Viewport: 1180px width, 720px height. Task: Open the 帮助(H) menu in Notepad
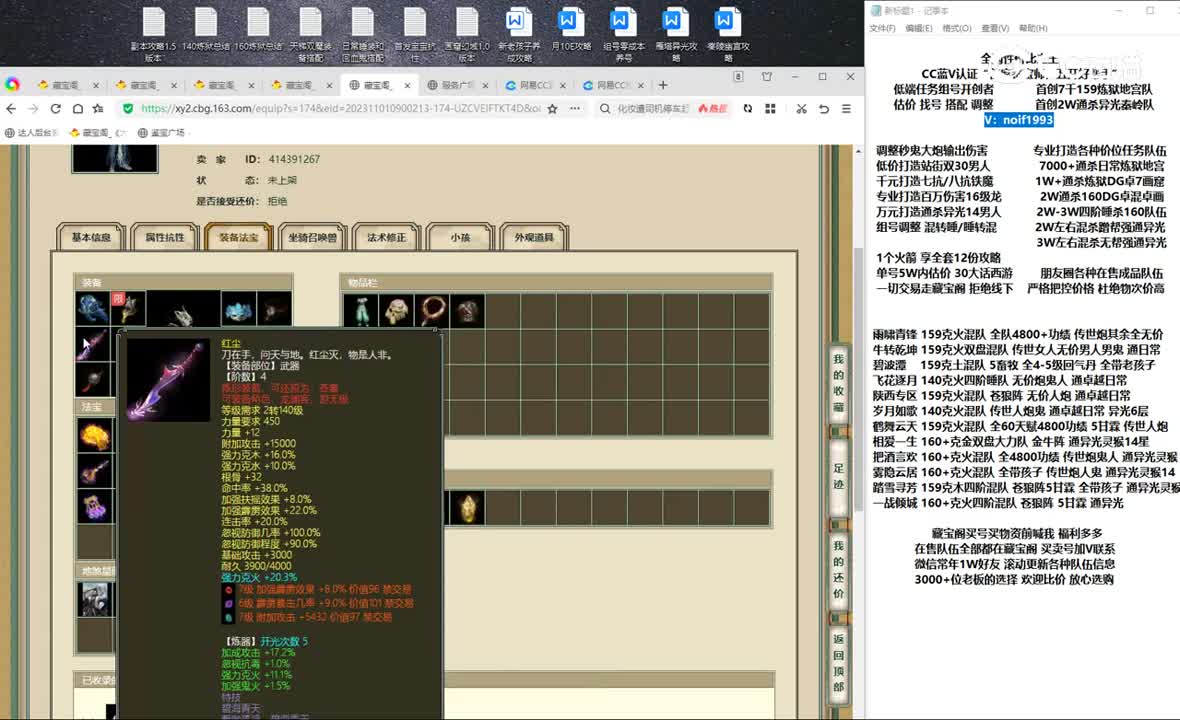click(1032, 28)
